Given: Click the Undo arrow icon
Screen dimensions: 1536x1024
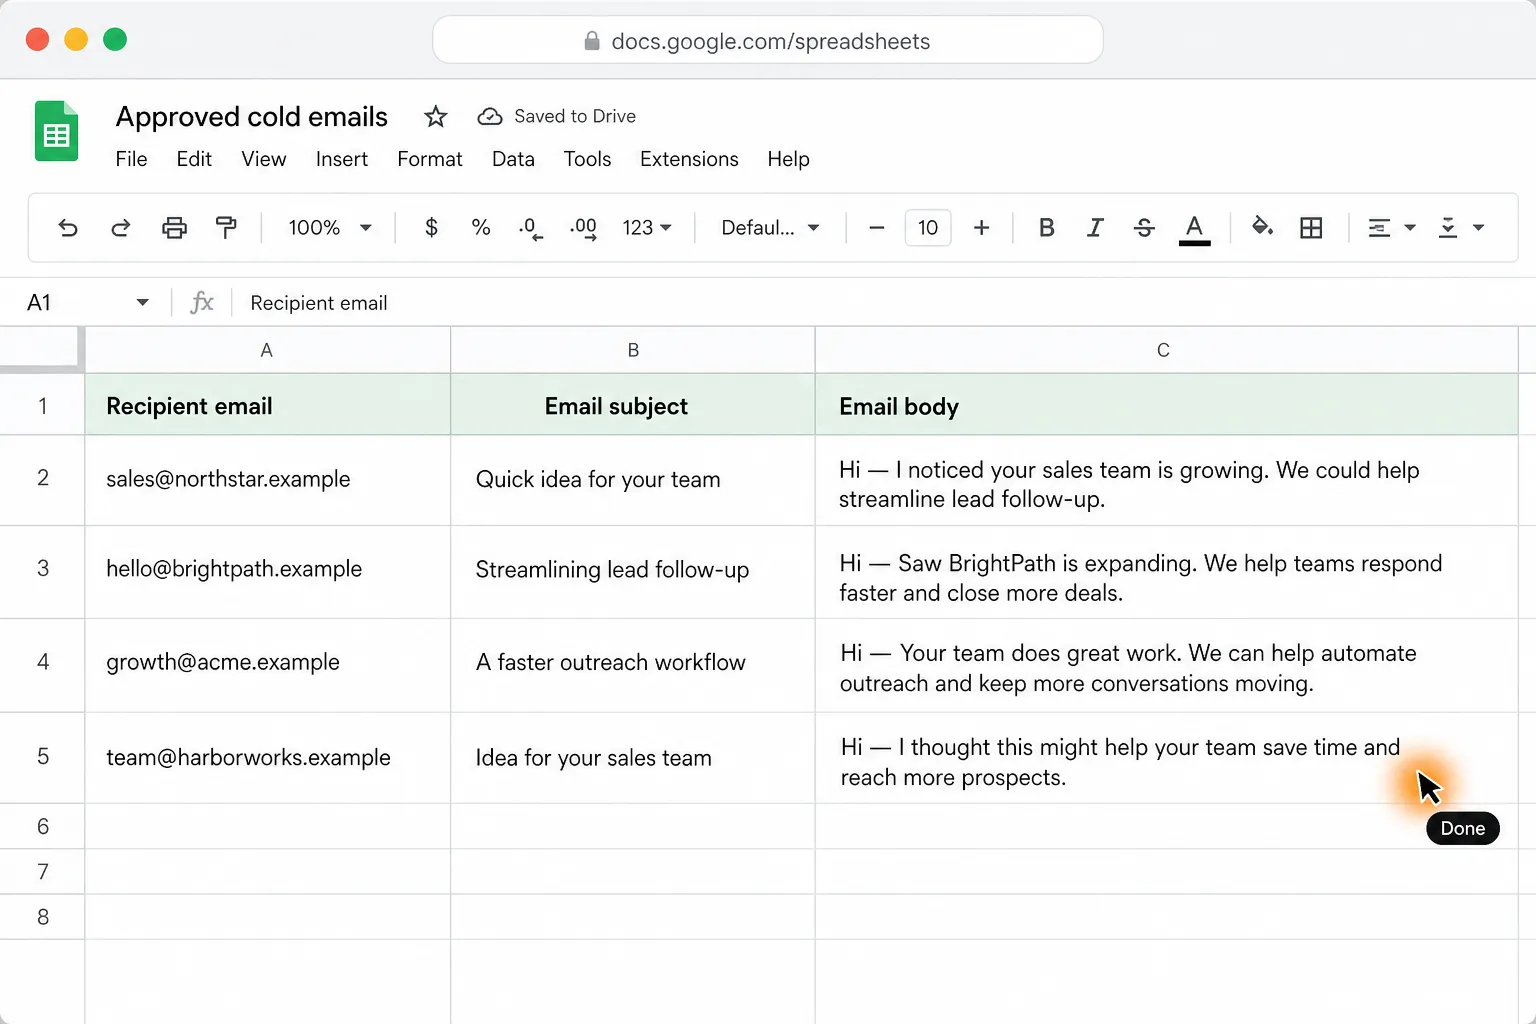Looking at the screenshot, I should 68,228.
